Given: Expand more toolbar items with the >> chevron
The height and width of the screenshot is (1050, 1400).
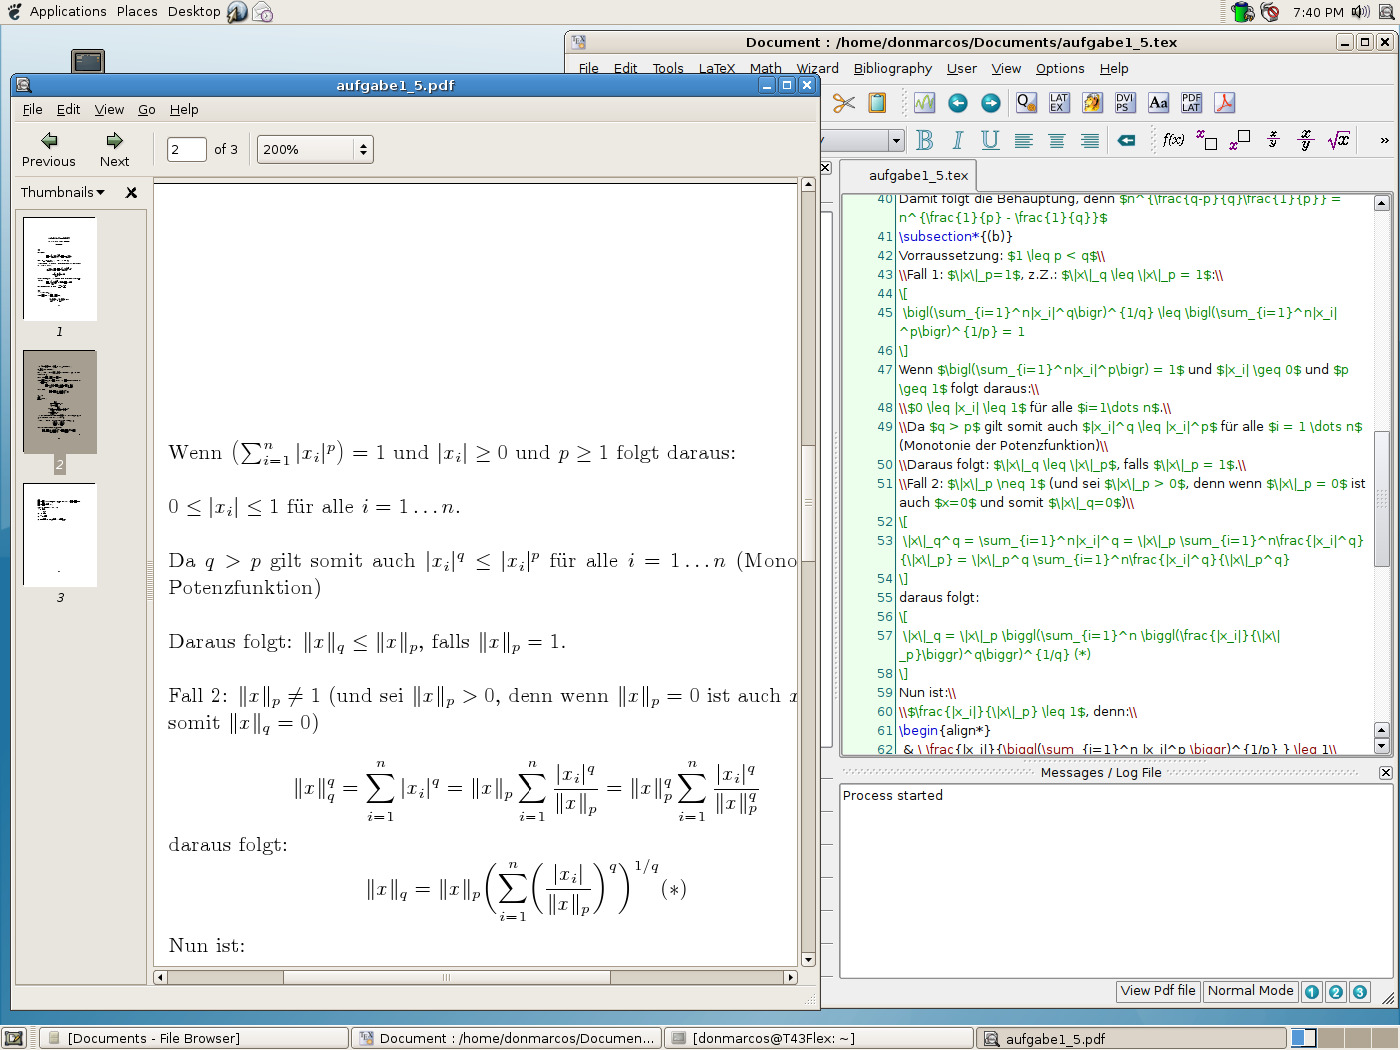Looking at the screenshot, I should click(1384, 141).
